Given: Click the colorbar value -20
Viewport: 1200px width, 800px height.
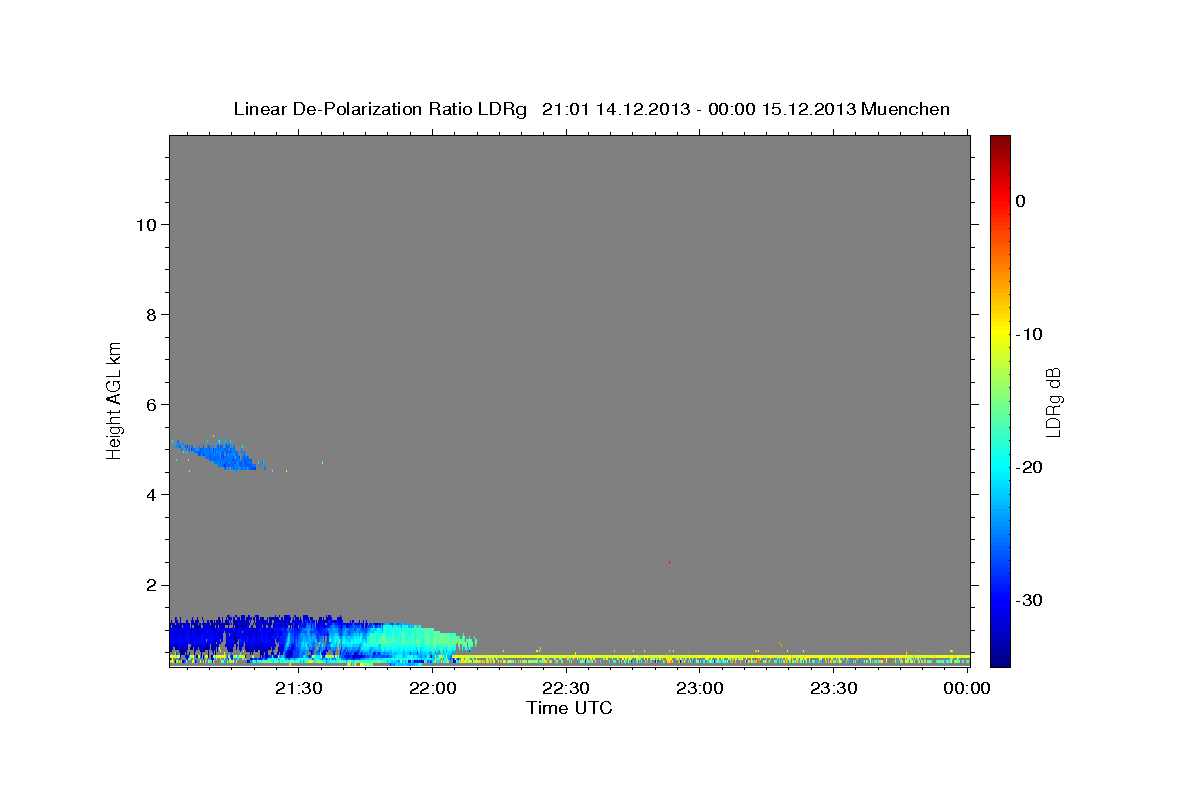Looking at the screenshot, I should point(1028,467).
